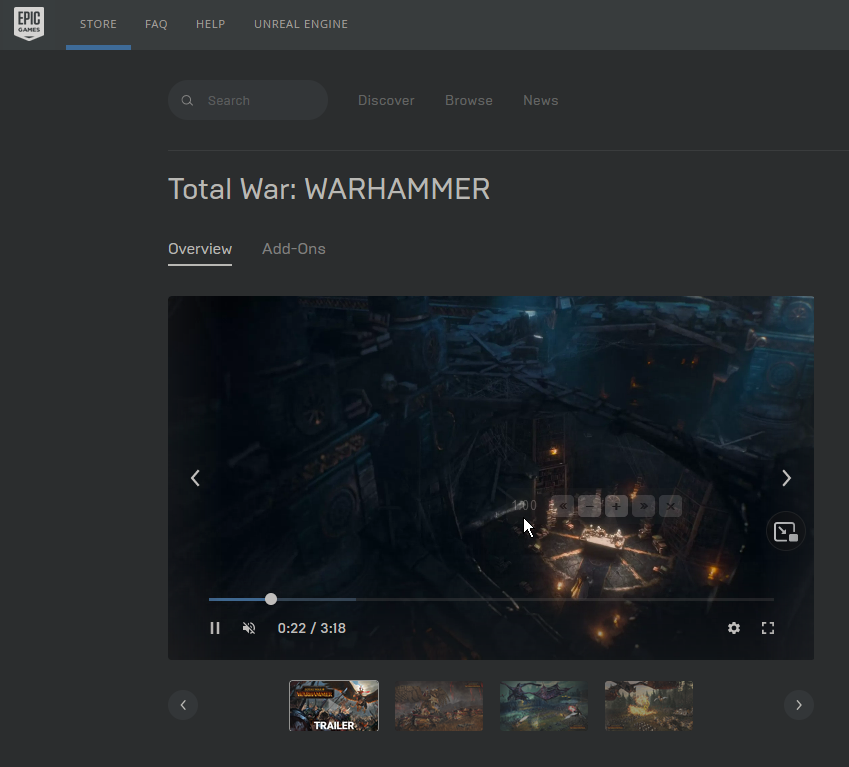The width and height of the screenshot is (849, 767).
Task: Select the fourth screenshot thumbnail
Action: pyautogui.click(x=649, y=706)
